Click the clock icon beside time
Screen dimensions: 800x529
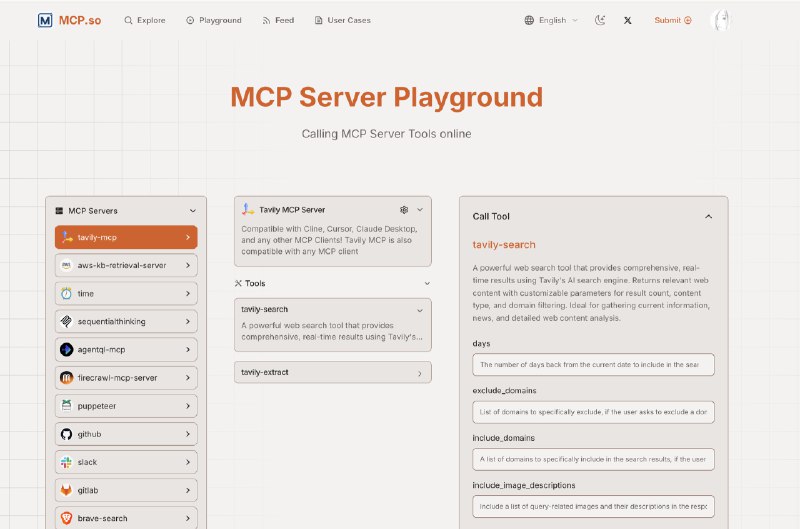click(66, 293)
